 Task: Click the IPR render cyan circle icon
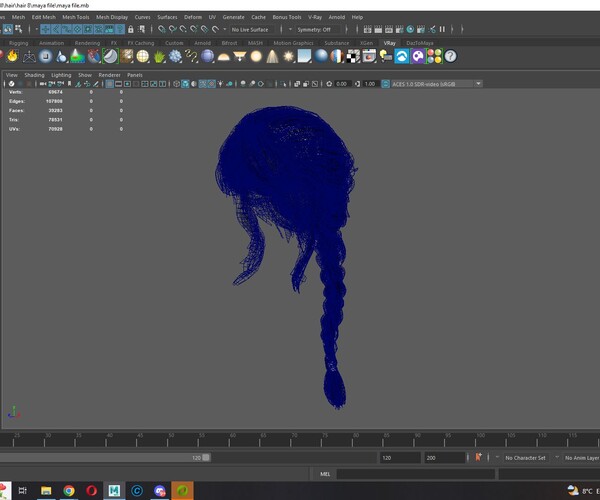[410, 29]
